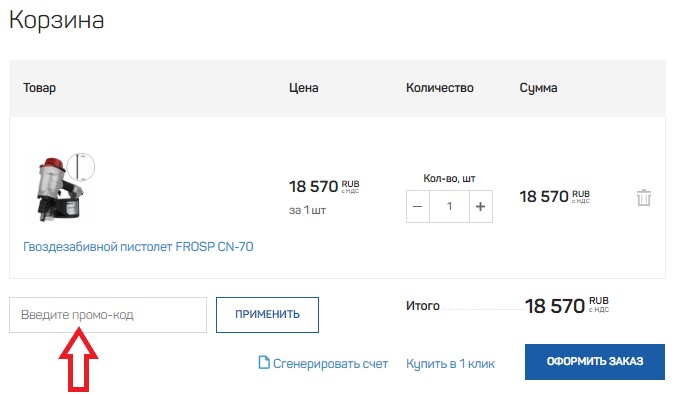Select the Купить в 1 клик link
This screenshot has height=395, width=675.
(x=450, y=364)
